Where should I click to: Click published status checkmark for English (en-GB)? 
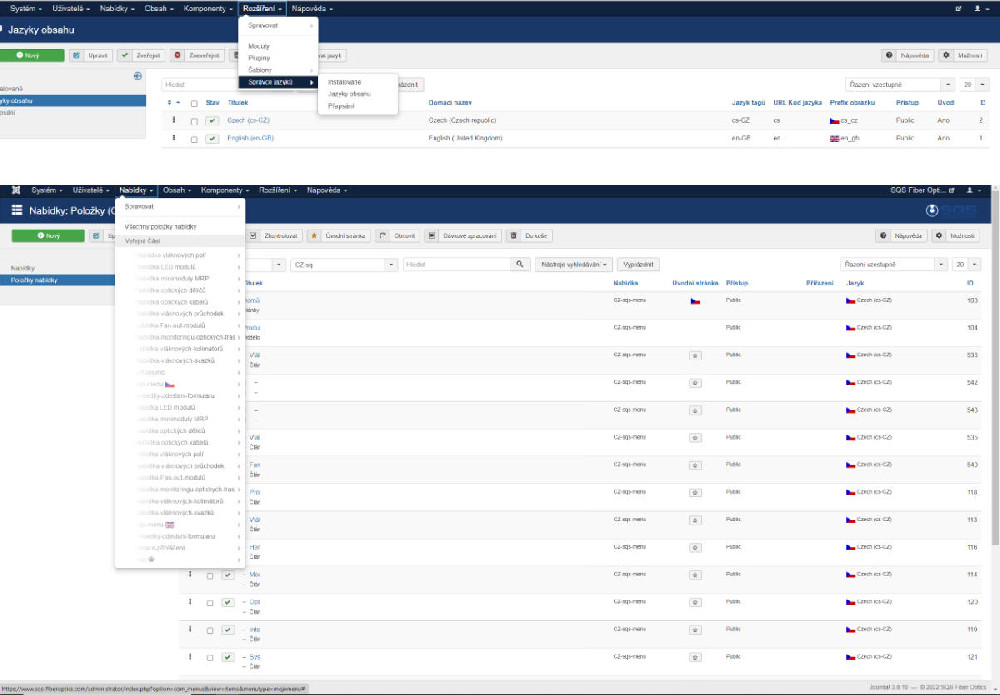coord(212,139)
